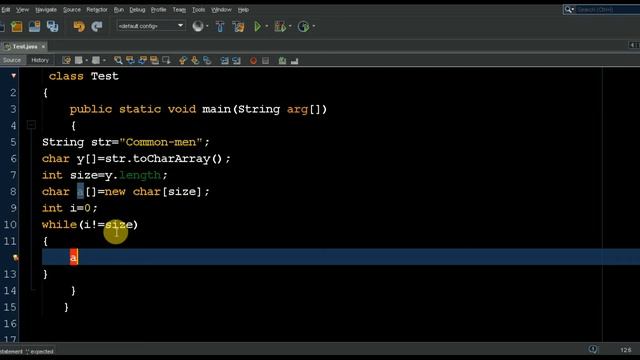The width and height of the screenshot is (640, 360).
Task: Click the Build Project hammer icon
Action: pyautogui.click(x=220, y=27)
